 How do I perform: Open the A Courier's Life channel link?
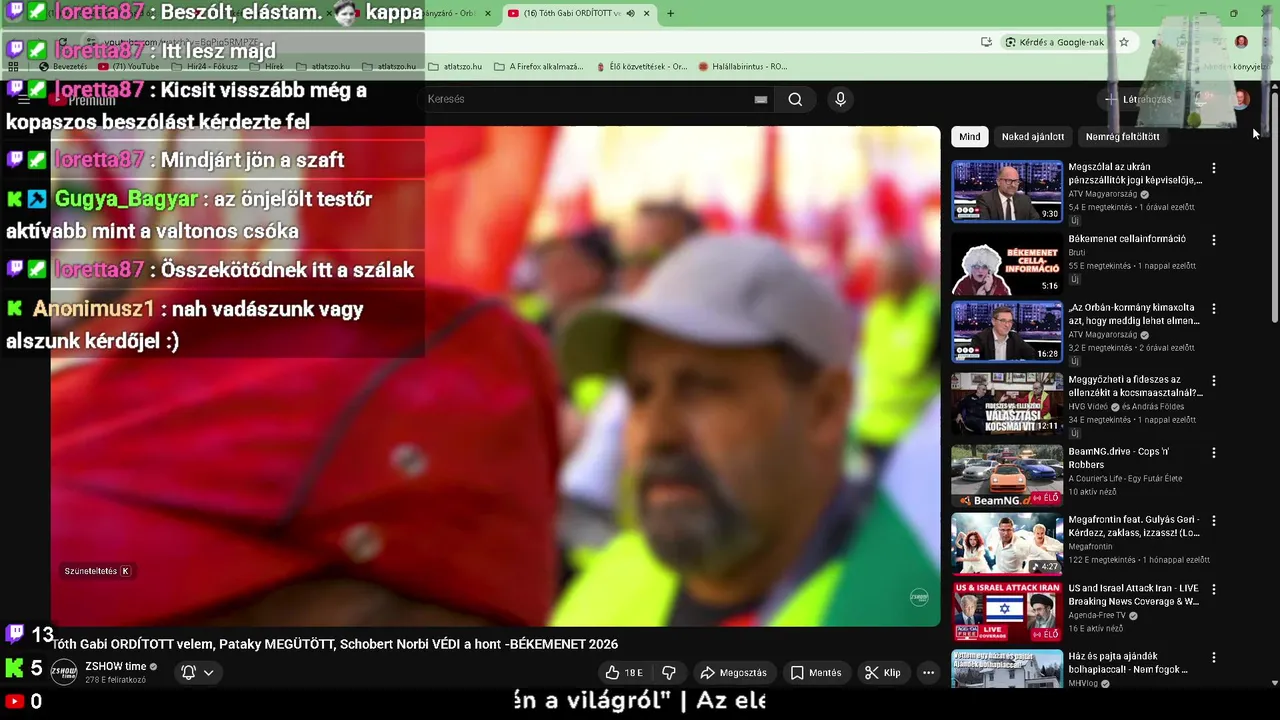coord(1125,478)
